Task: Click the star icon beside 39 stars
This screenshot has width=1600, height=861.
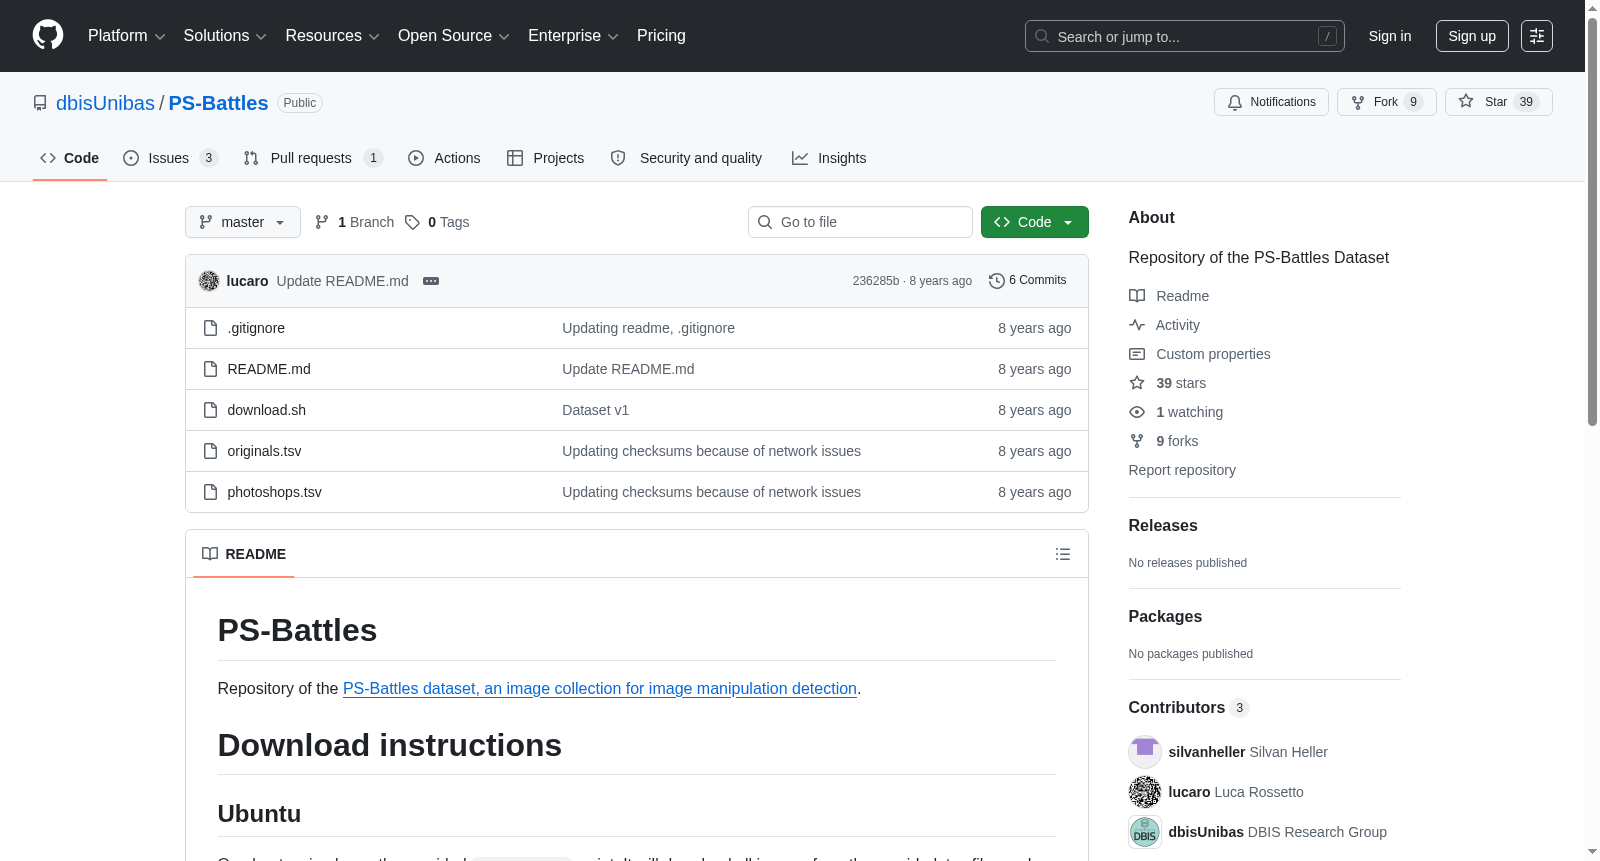Action: click(x=1137, y=383)
